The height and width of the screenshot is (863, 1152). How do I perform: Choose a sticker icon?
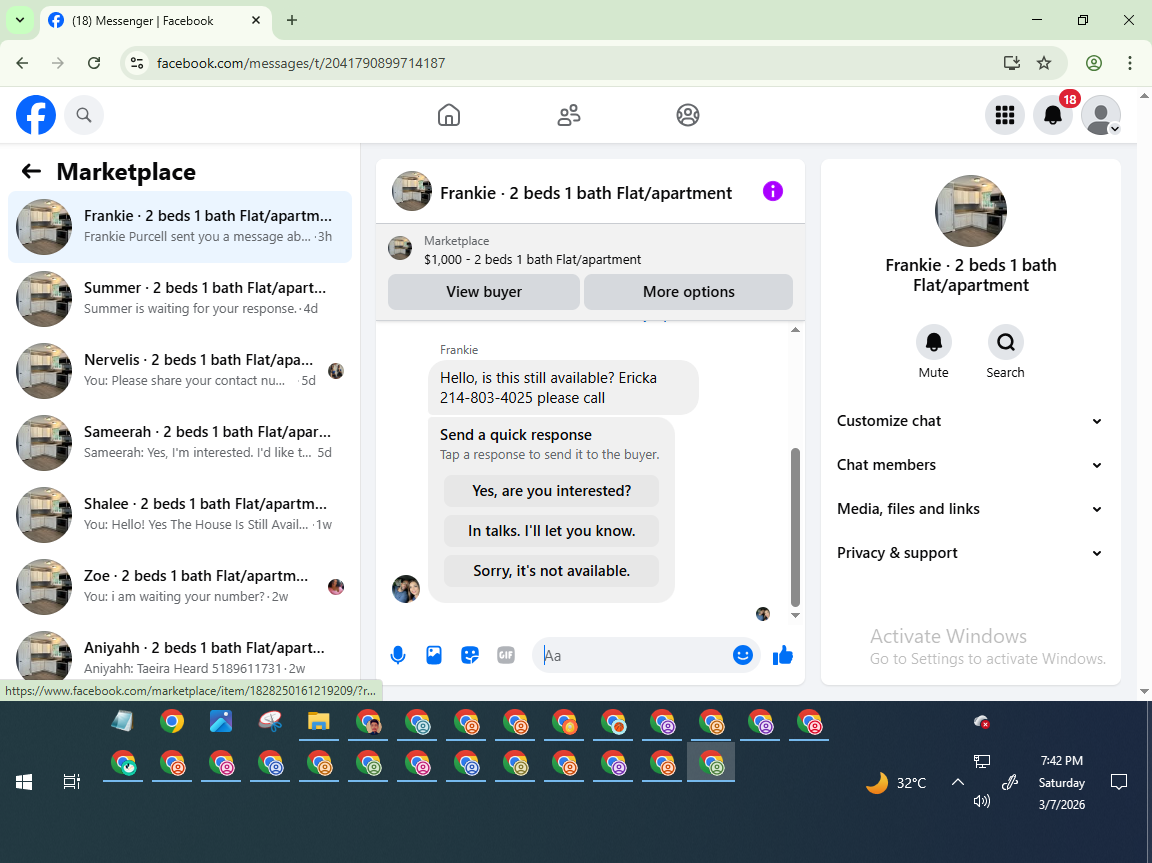[470, 655]
